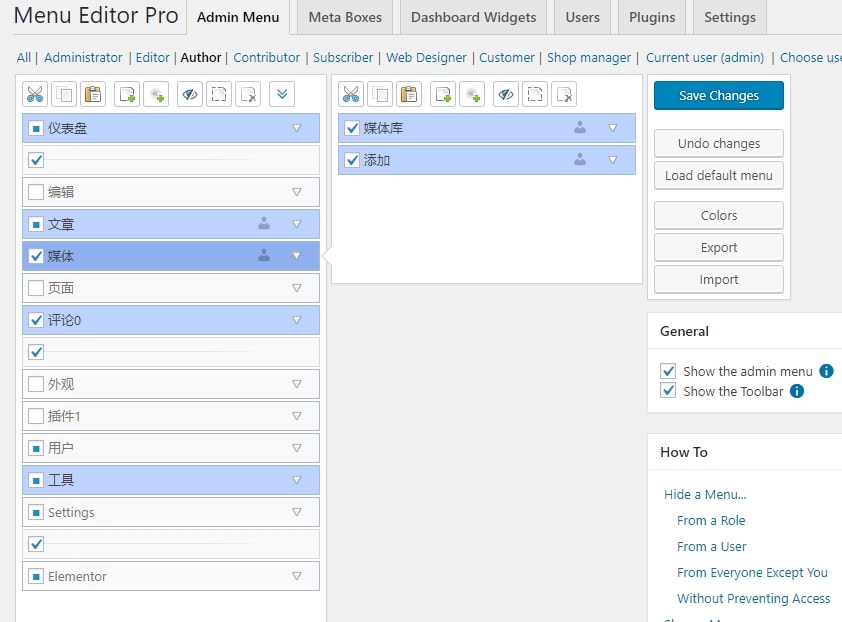Check the 编辑 menu item checkbox
Viewport: 842px width, 622px height.
coord(36,192)
